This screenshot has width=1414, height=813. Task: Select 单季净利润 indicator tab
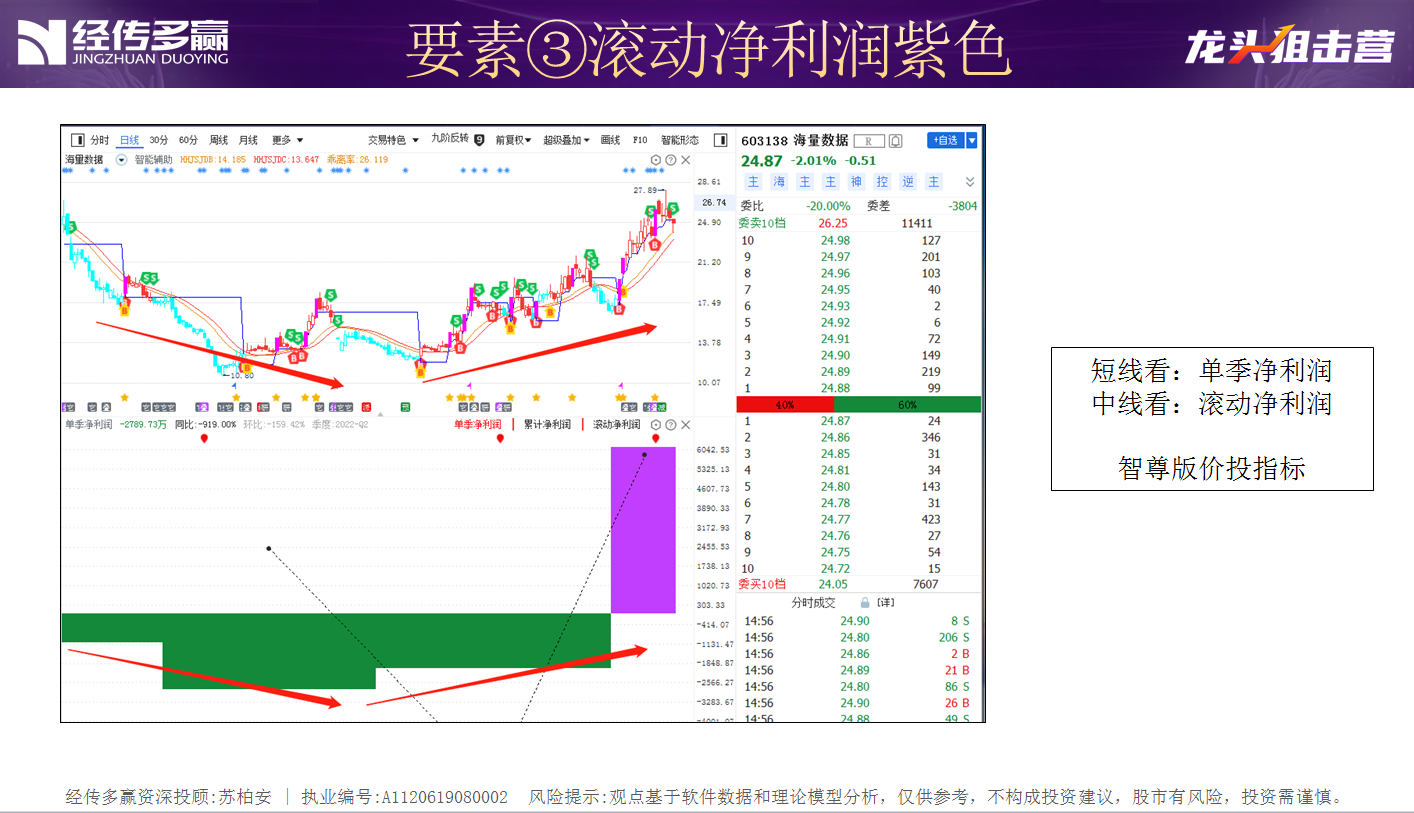(x=477, y=424)
